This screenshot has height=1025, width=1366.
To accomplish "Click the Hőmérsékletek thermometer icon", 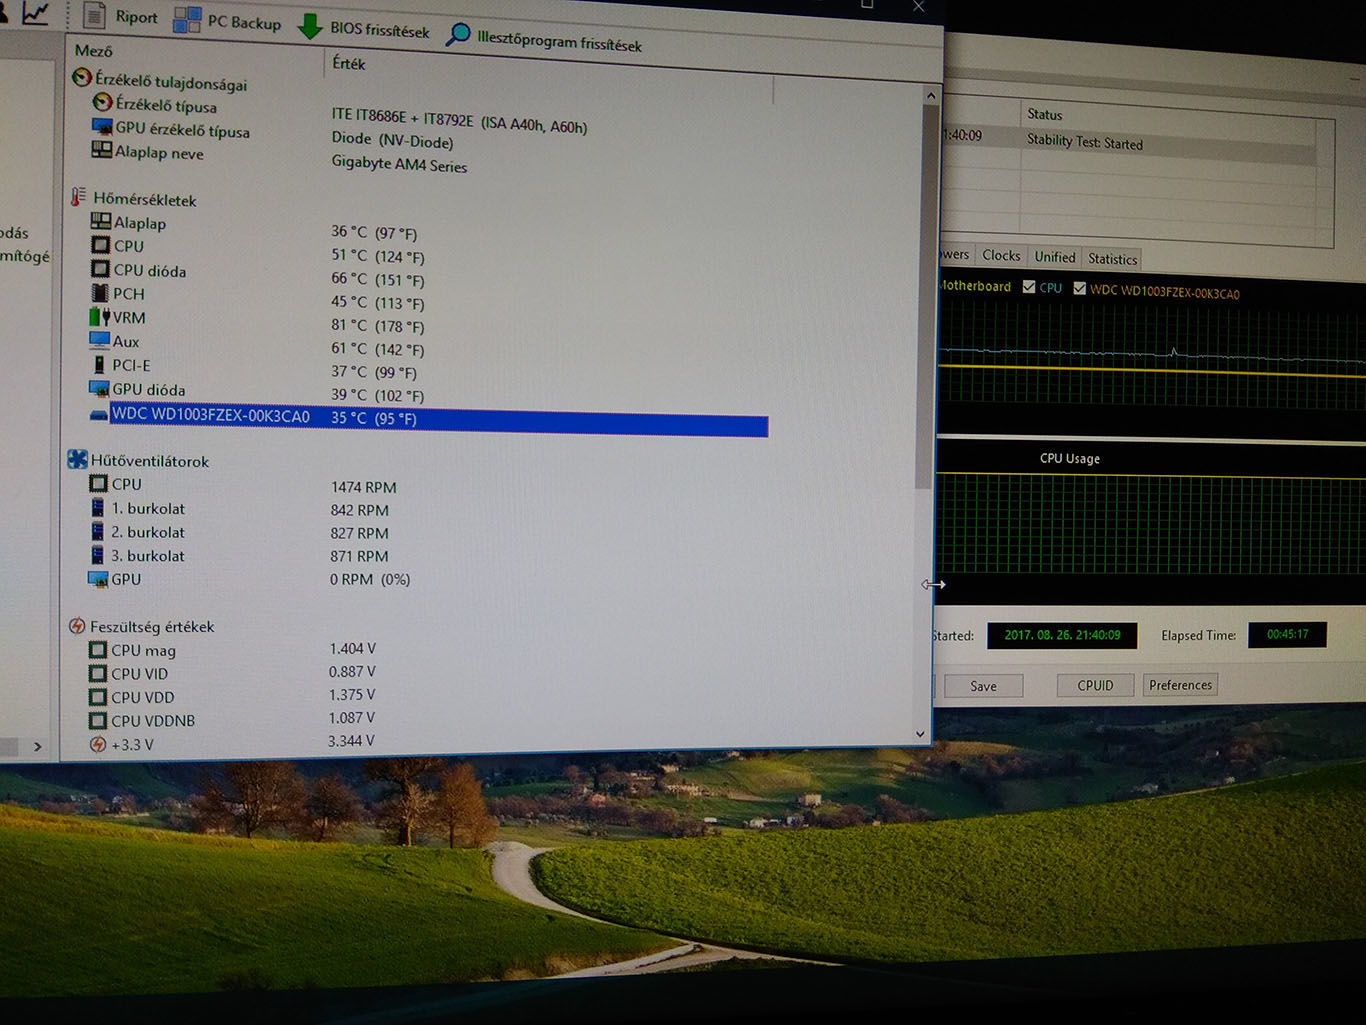I will point(78,197).
